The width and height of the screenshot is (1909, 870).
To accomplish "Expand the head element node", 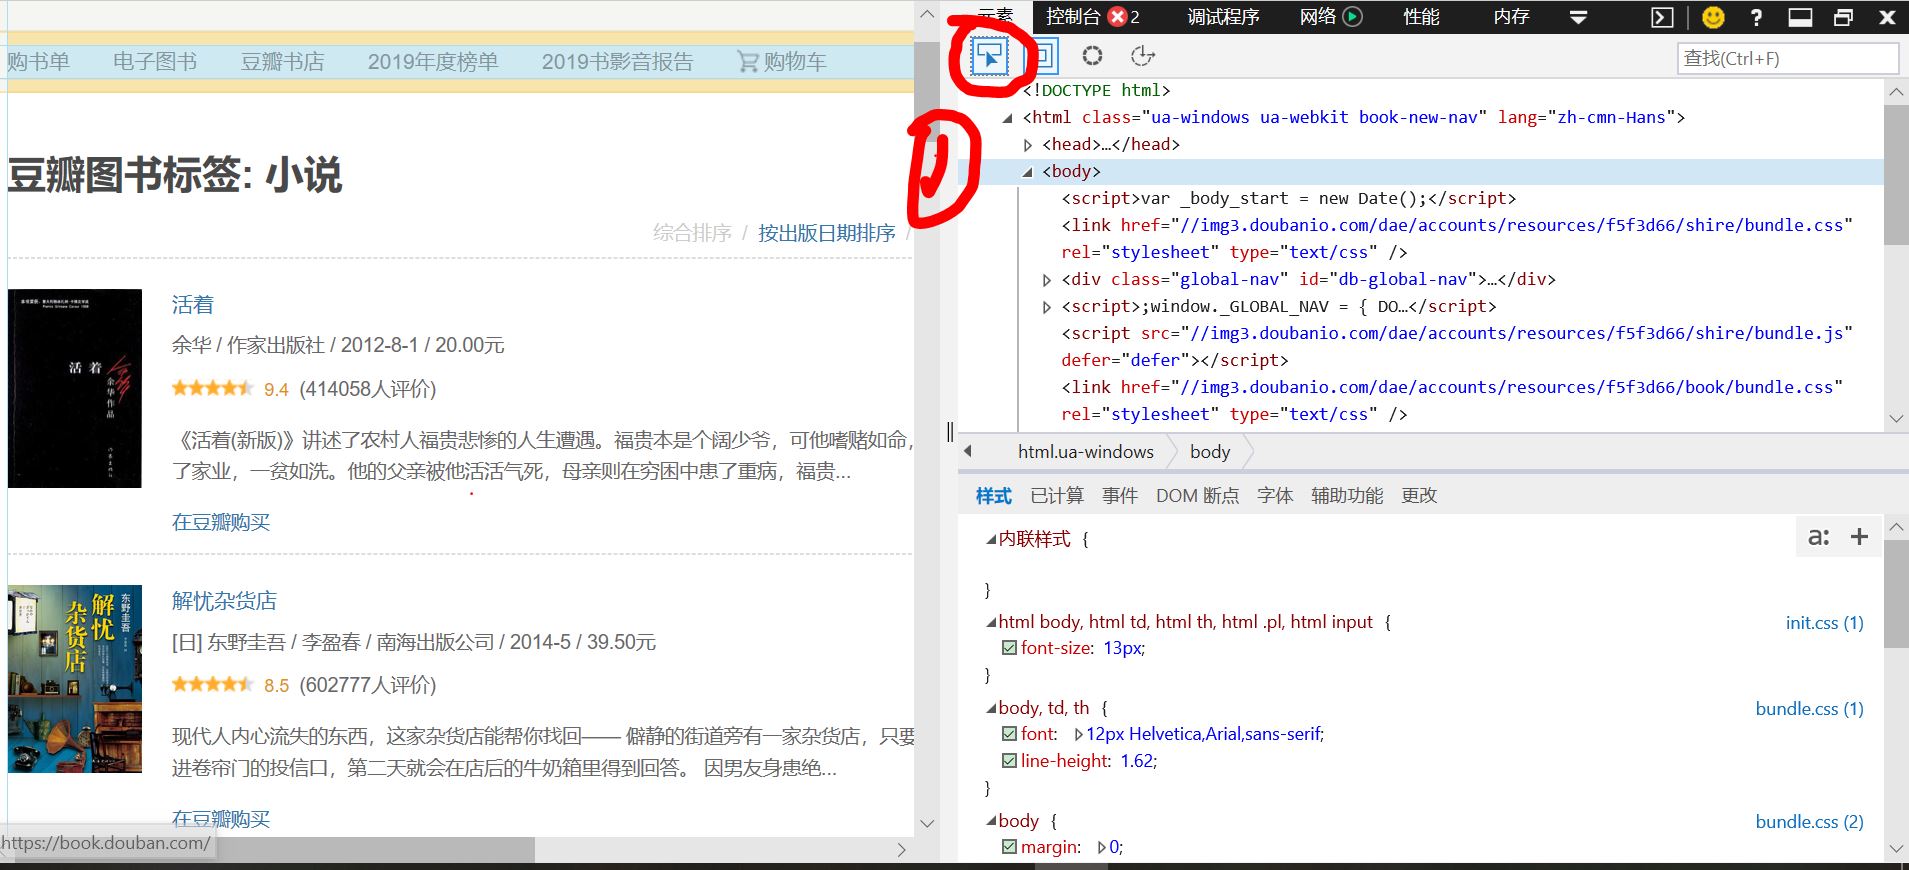I will 1028,145.
